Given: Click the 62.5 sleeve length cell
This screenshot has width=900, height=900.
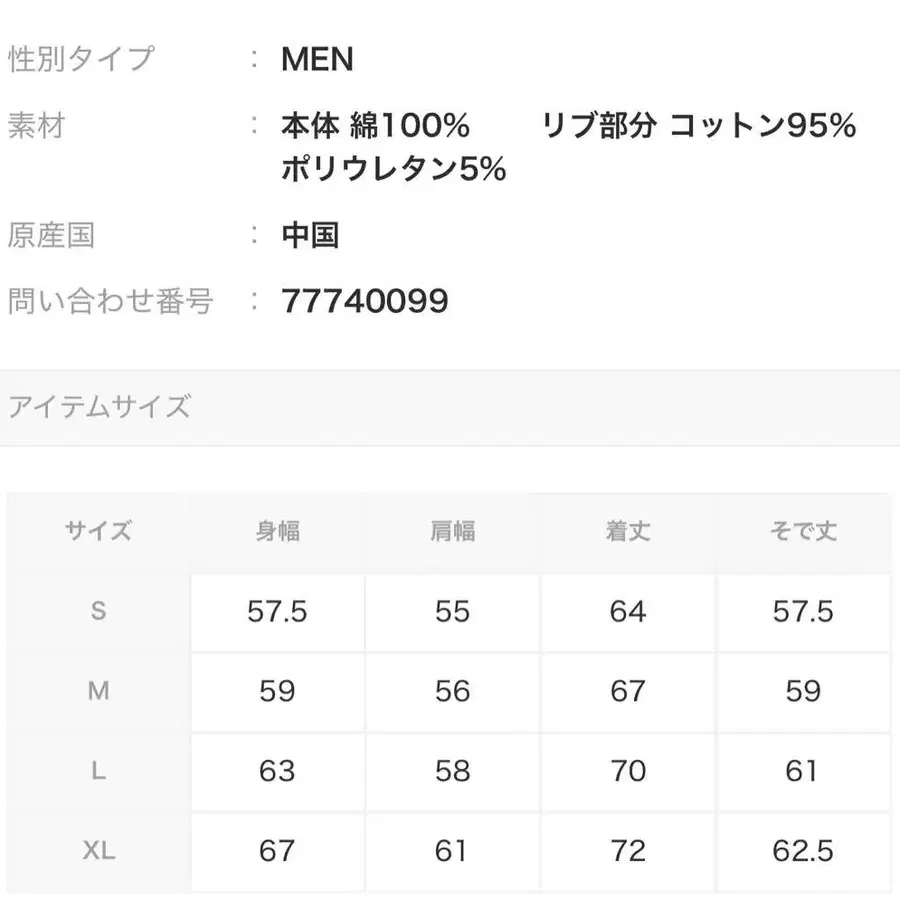Looking at the screenshot, I should (803, 851).
